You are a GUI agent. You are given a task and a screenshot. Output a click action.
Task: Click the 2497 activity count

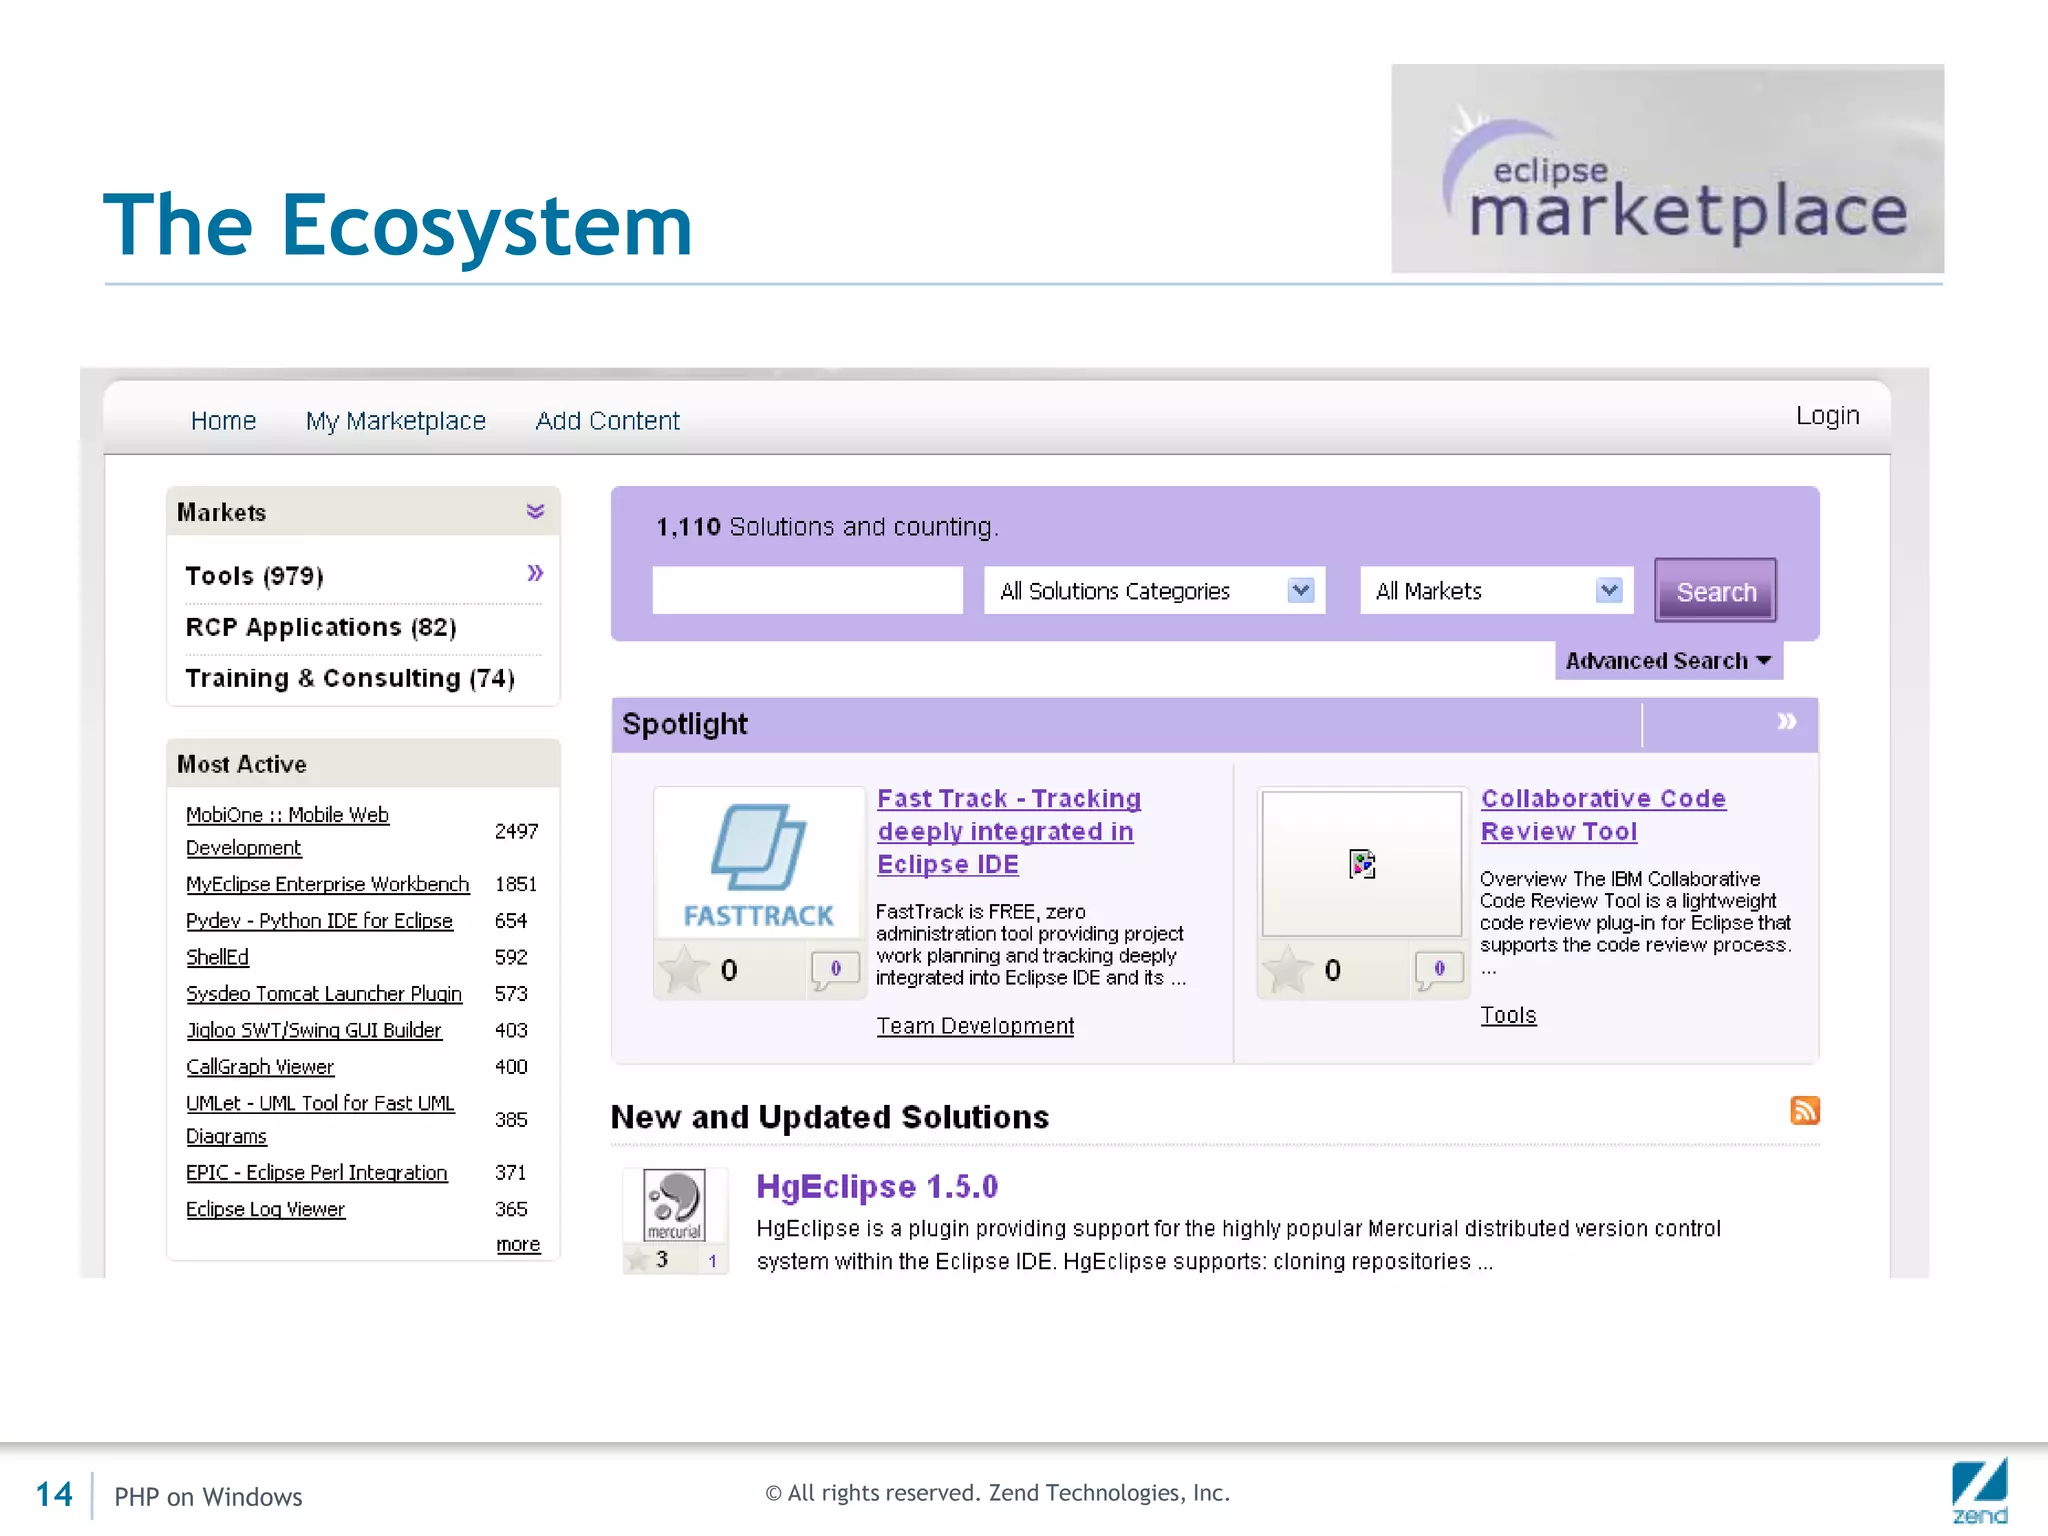point(516,831)
